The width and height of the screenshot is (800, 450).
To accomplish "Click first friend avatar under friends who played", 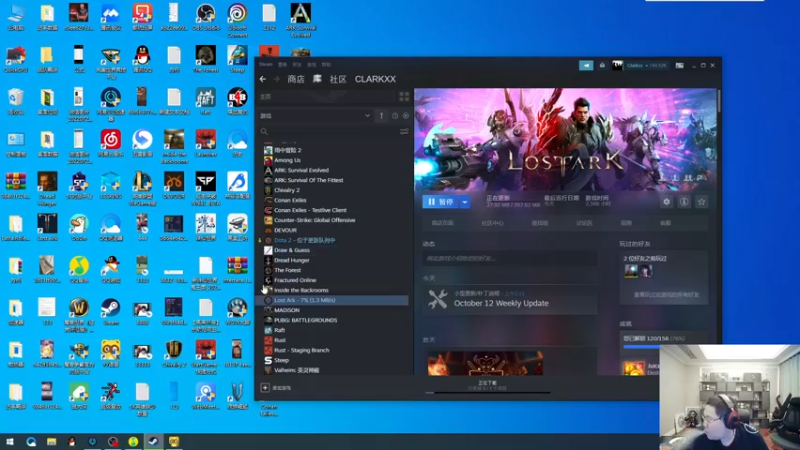I will 631,271.
